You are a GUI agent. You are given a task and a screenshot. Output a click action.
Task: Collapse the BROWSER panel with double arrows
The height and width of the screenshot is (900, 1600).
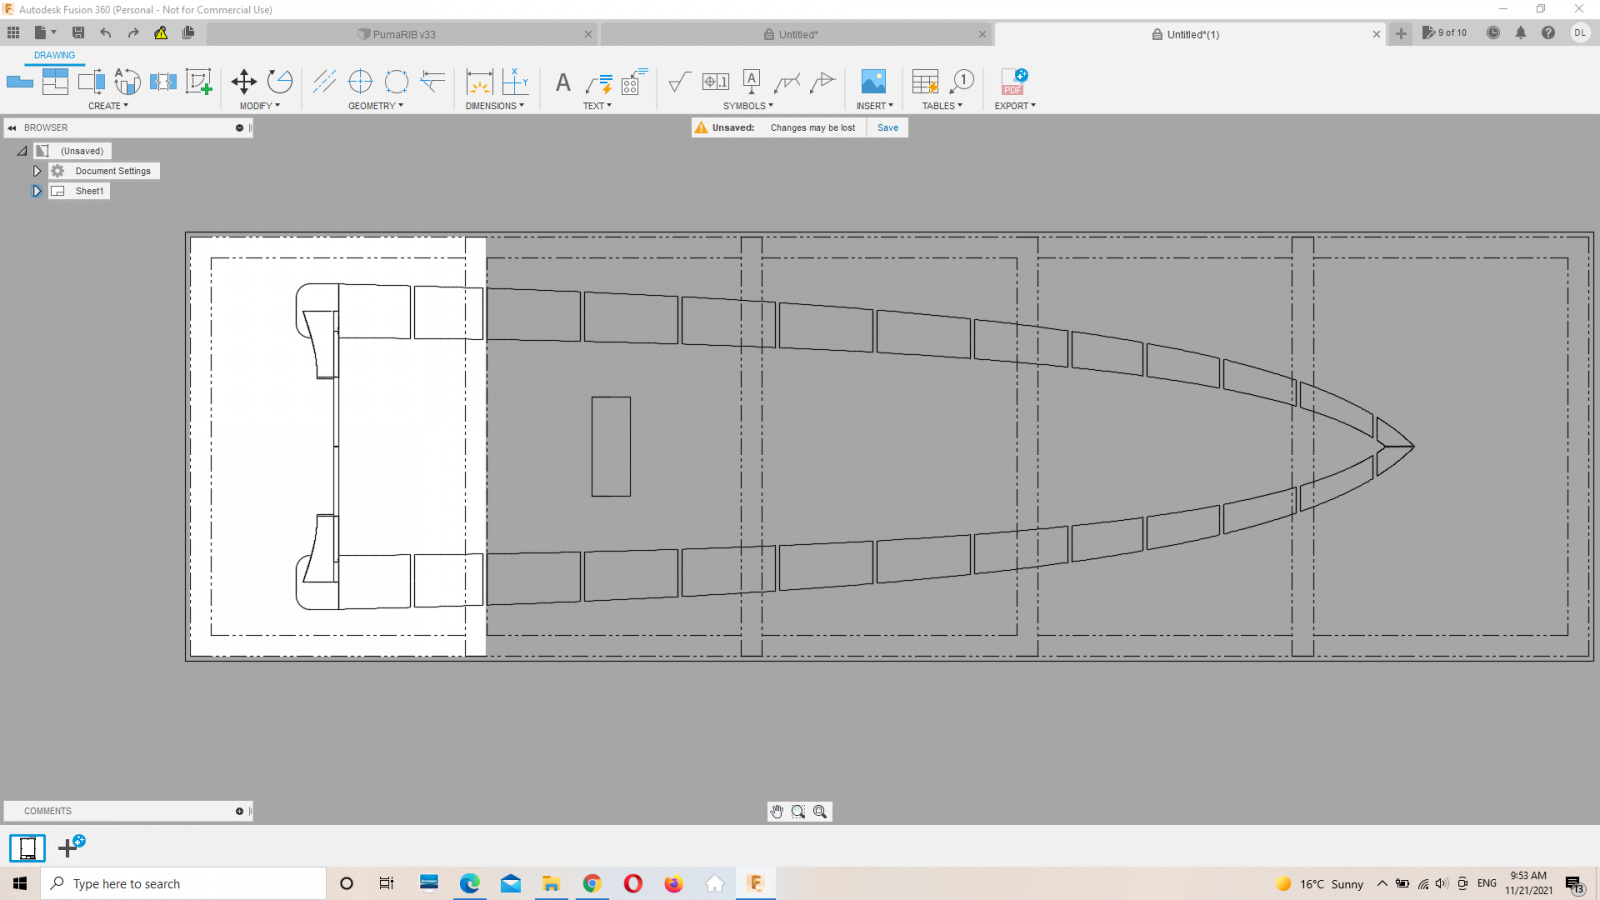12,128
